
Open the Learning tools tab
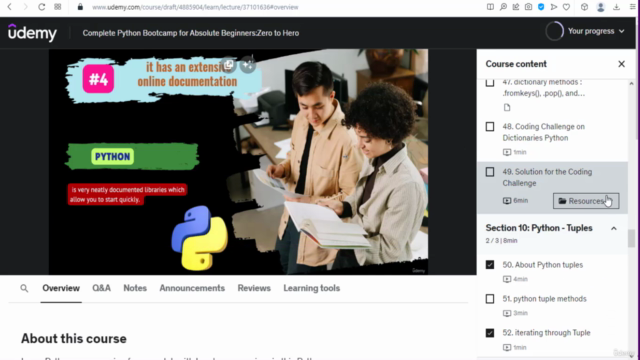tap(311, 288)
